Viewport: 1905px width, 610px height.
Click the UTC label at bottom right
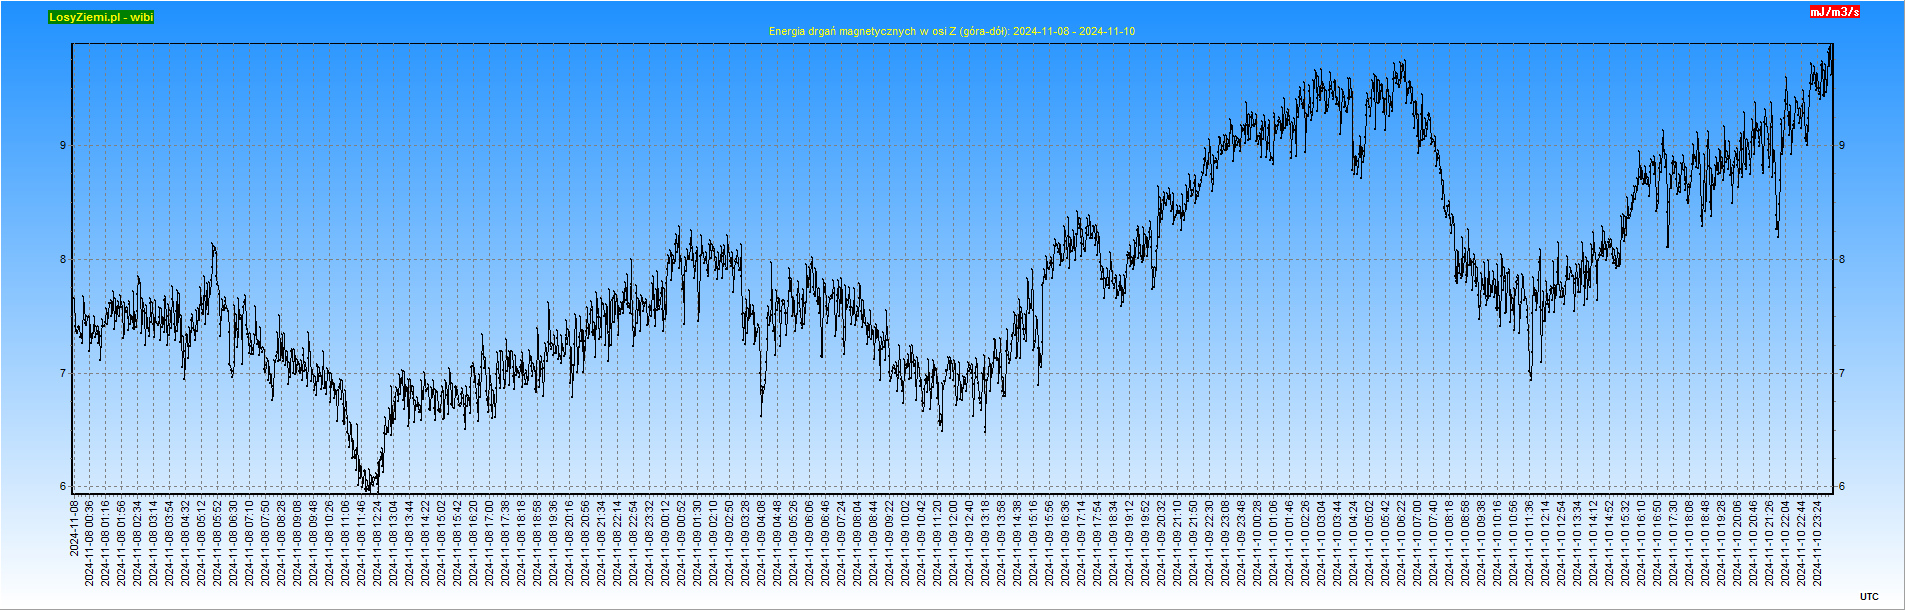[x=1869, y=597]
